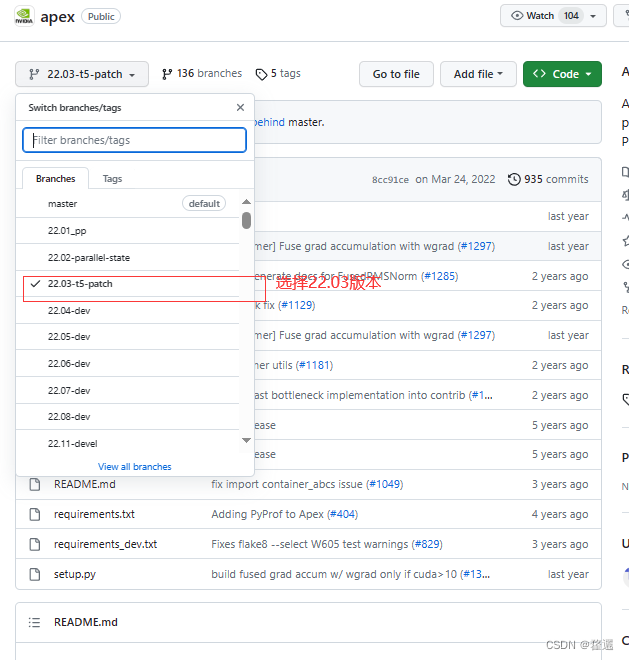Select the checked 22.03-t5-patch branch

(127, 284)
